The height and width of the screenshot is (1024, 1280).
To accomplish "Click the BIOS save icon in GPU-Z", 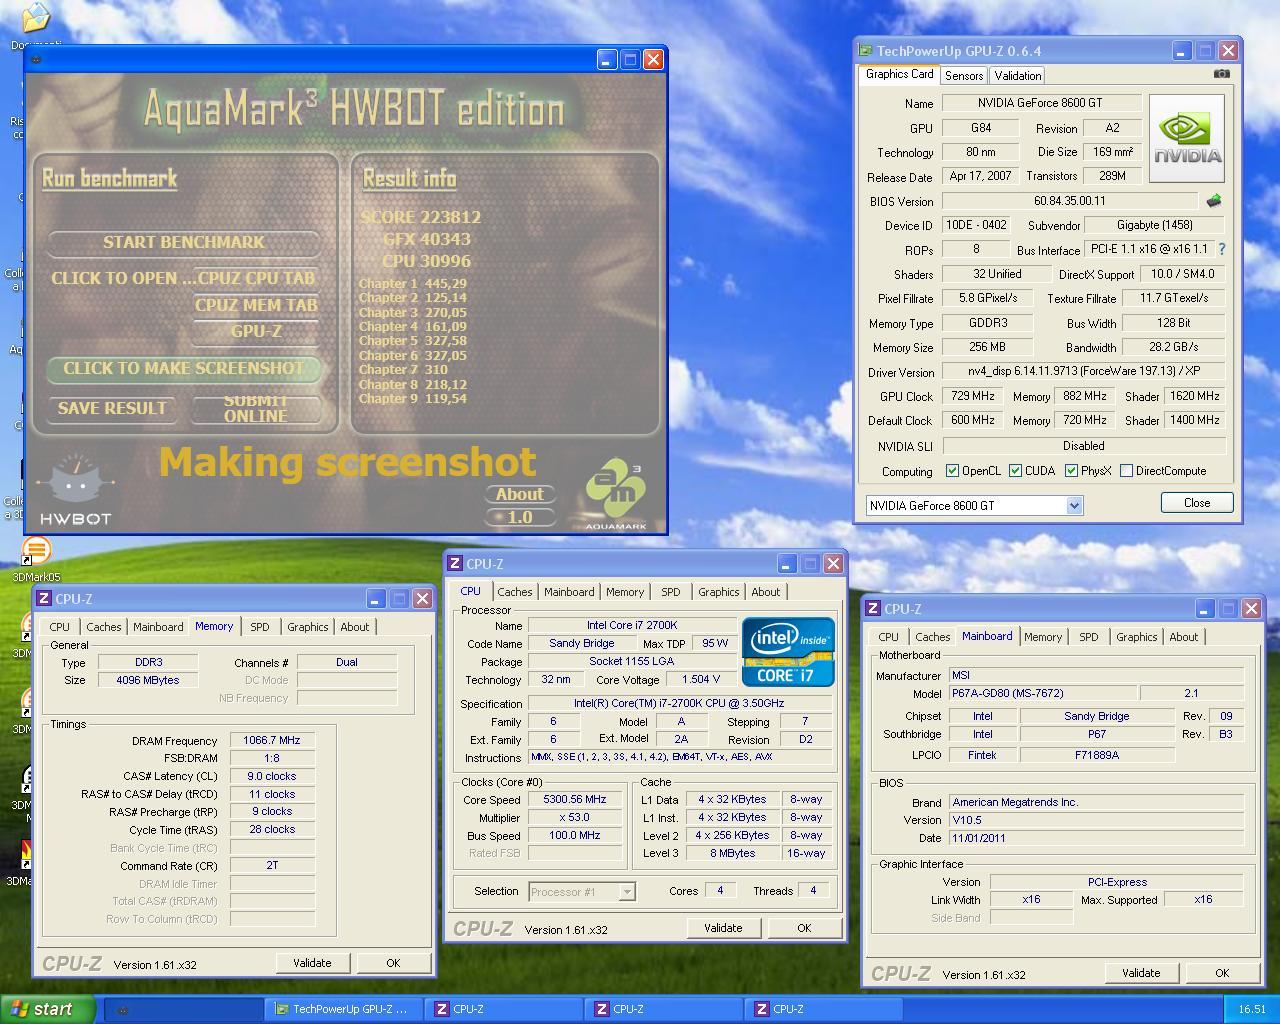I will tap(1214, 201).
